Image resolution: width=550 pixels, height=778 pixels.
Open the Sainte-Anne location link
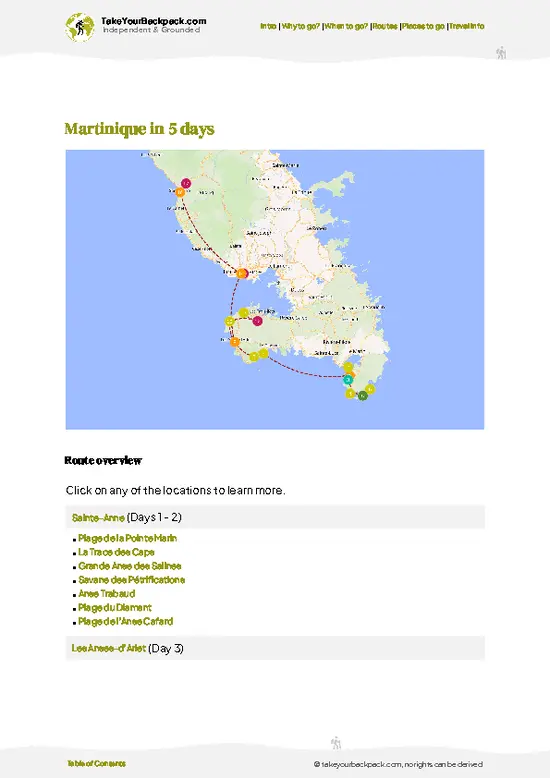pyautogui.click(x=98, y=518)
